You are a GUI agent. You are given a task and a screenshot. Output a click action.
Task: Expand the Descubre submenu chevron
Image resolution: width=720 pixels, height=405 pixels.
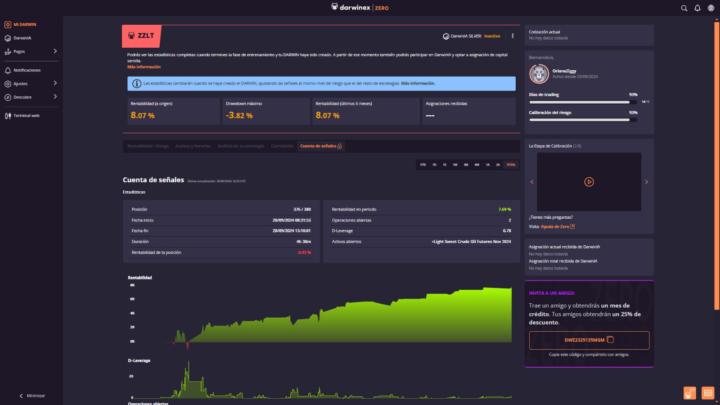click(x=55, y=96)
